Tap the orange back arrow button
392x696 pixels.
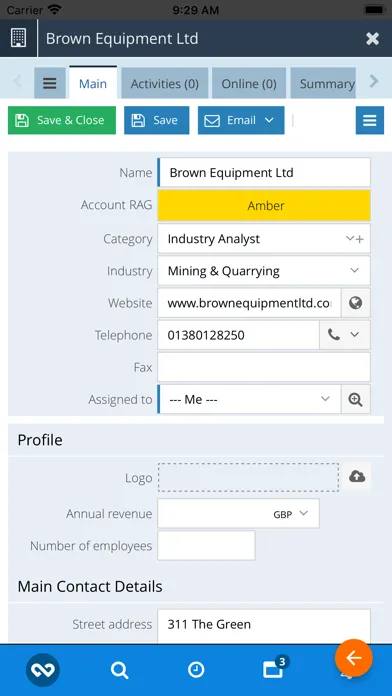(x=354, y=658)
